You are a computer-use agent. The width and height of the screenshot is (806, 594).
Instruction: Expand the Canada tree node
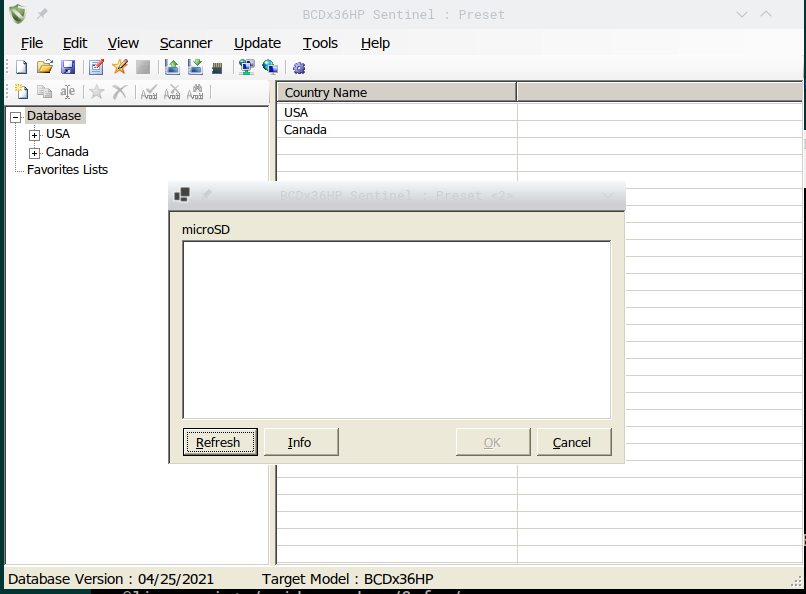pyautogui.click(x=34, y=153)
